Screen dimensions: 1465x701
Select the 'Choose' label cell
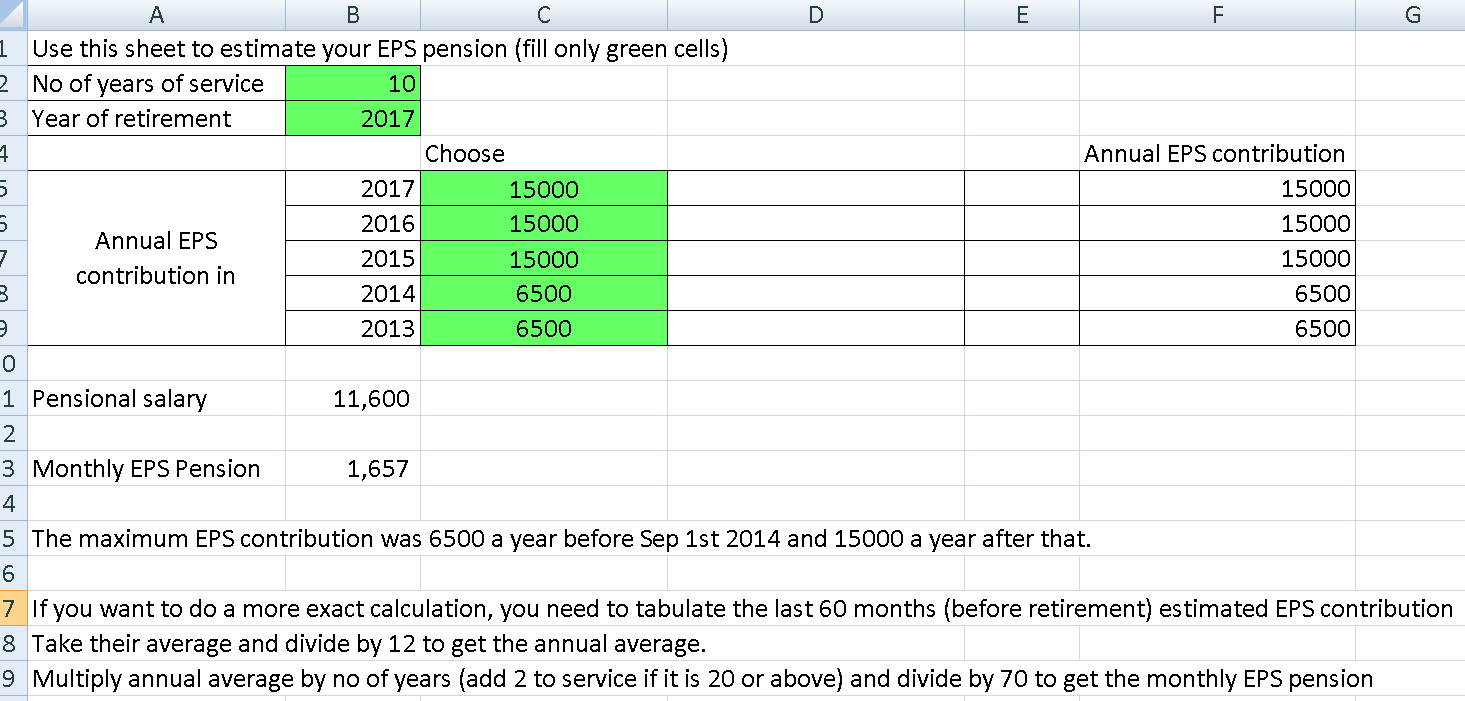point(544,153)
